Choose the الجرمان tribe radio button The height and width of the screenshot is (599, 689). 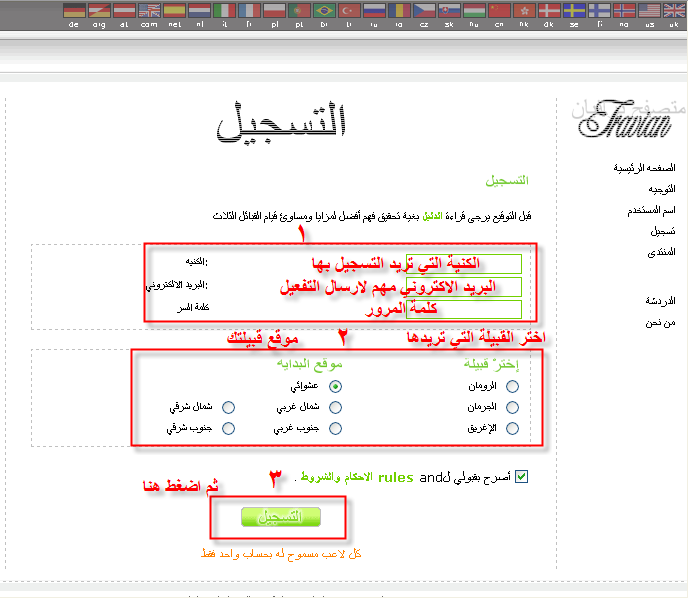pyautogui.click(x=513, y=407)
